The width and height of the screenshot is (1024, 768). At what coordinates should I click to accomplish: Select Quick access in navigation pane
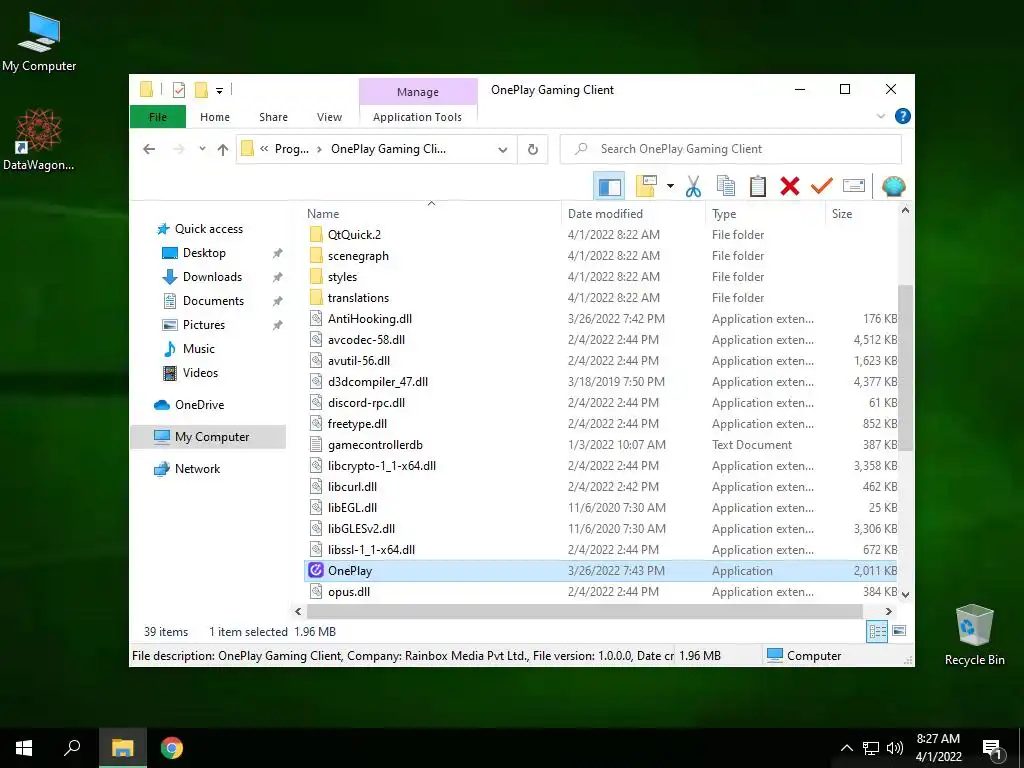200,229
